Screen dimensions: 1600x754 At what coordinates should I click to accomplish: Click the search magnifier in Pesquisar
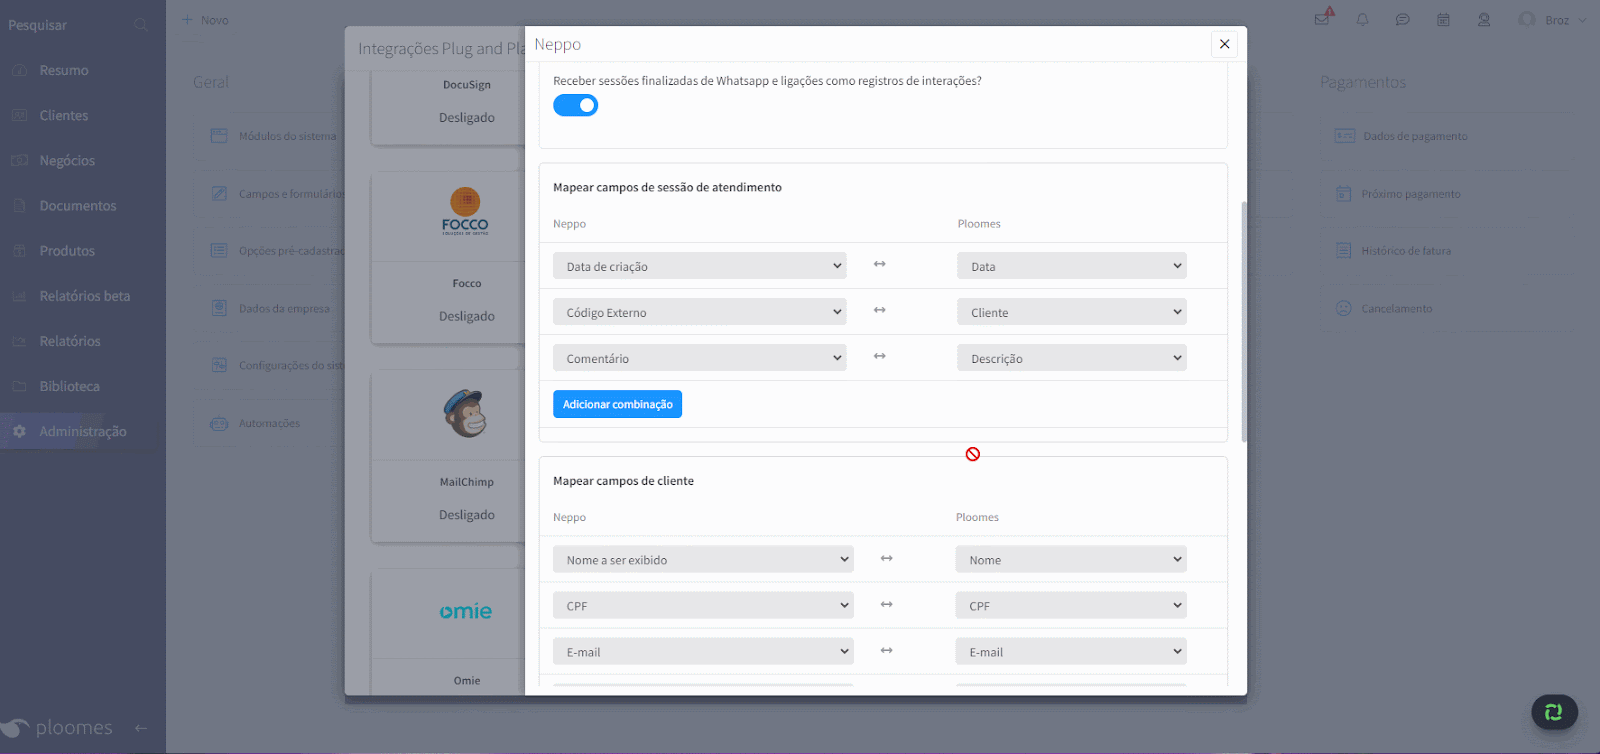pyautogui.click(x=141, y=25)
